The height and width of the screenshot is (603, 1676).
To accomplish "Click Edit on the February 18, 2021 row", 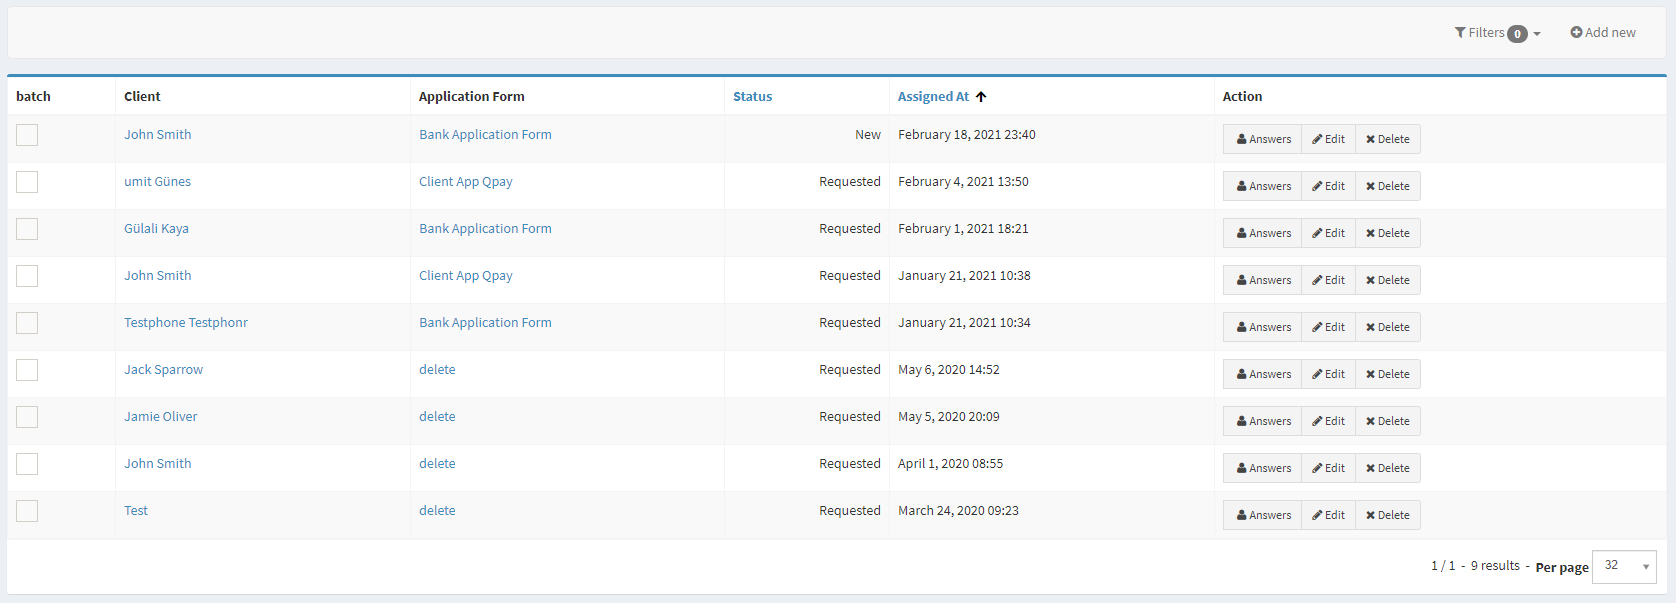I will pos(1328,139).
